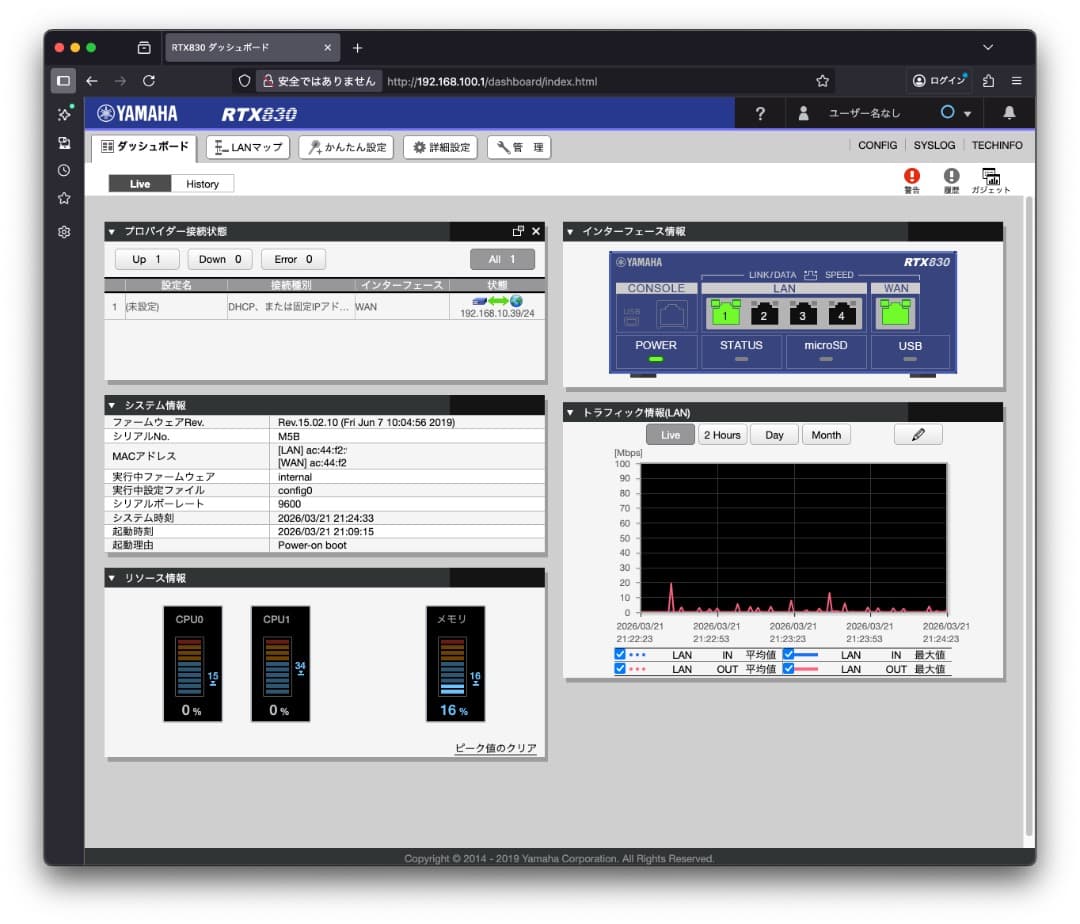Open the SYSLOG link
This screenshot has width=1080, height=924.
pos(934,145)
